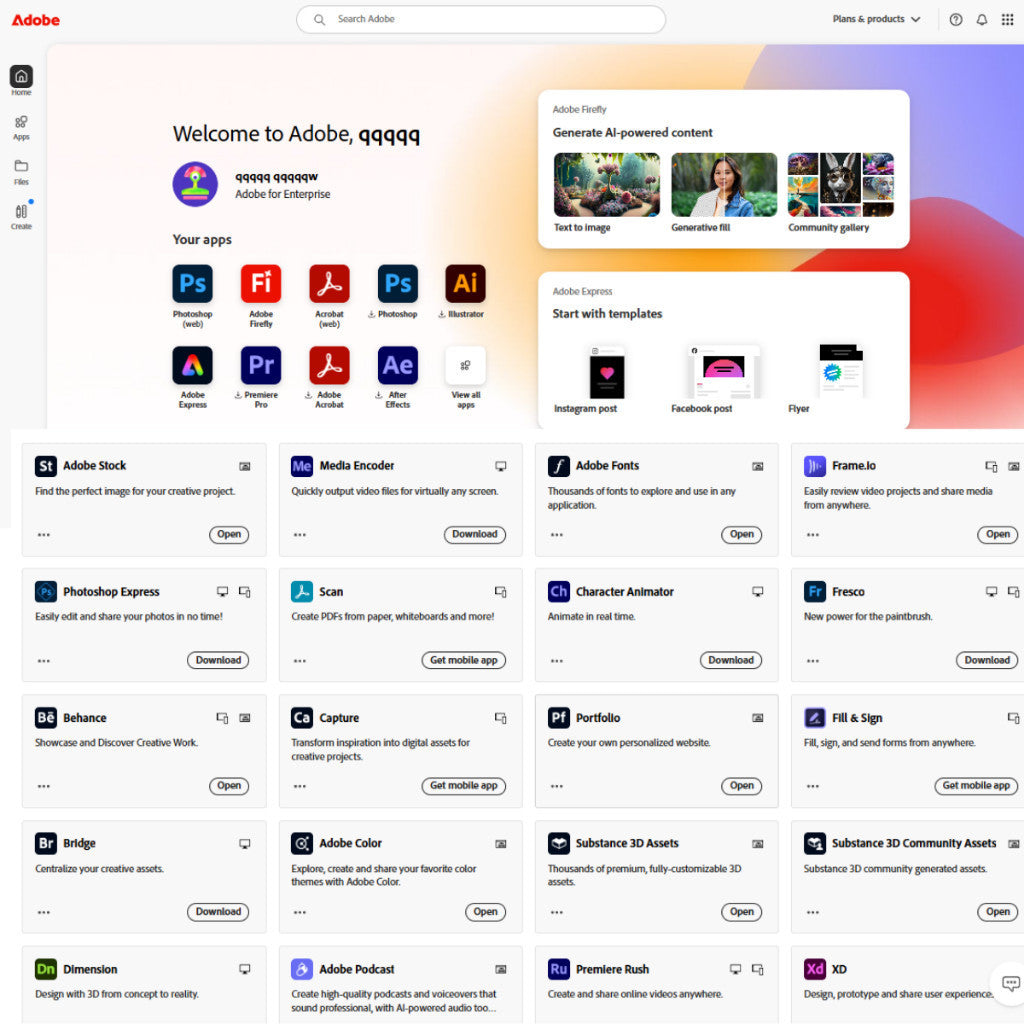Click the Adobe Stock St icon

tap(46, 466)
